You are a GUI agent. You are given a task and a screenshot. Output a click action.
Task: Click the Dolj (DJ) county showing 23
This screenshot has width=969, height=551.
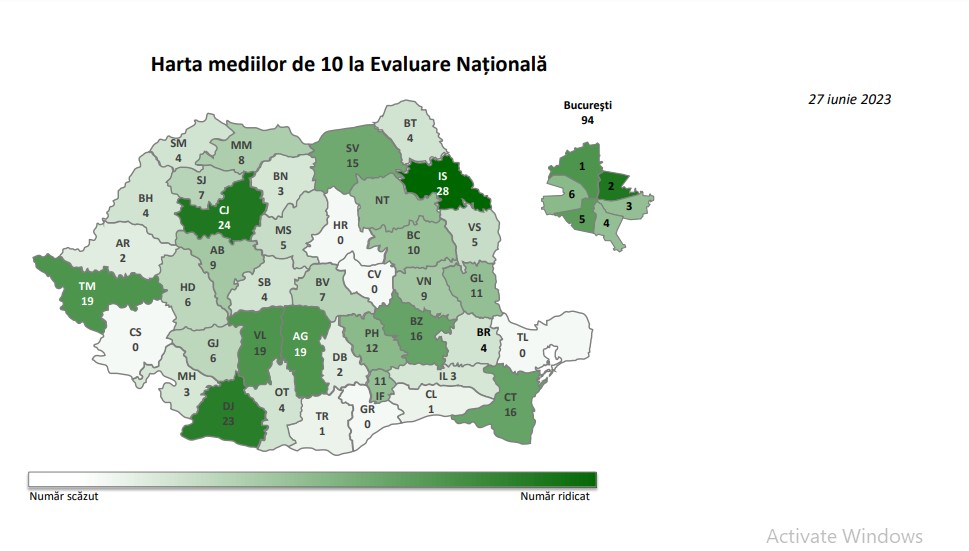coord(226,413)
